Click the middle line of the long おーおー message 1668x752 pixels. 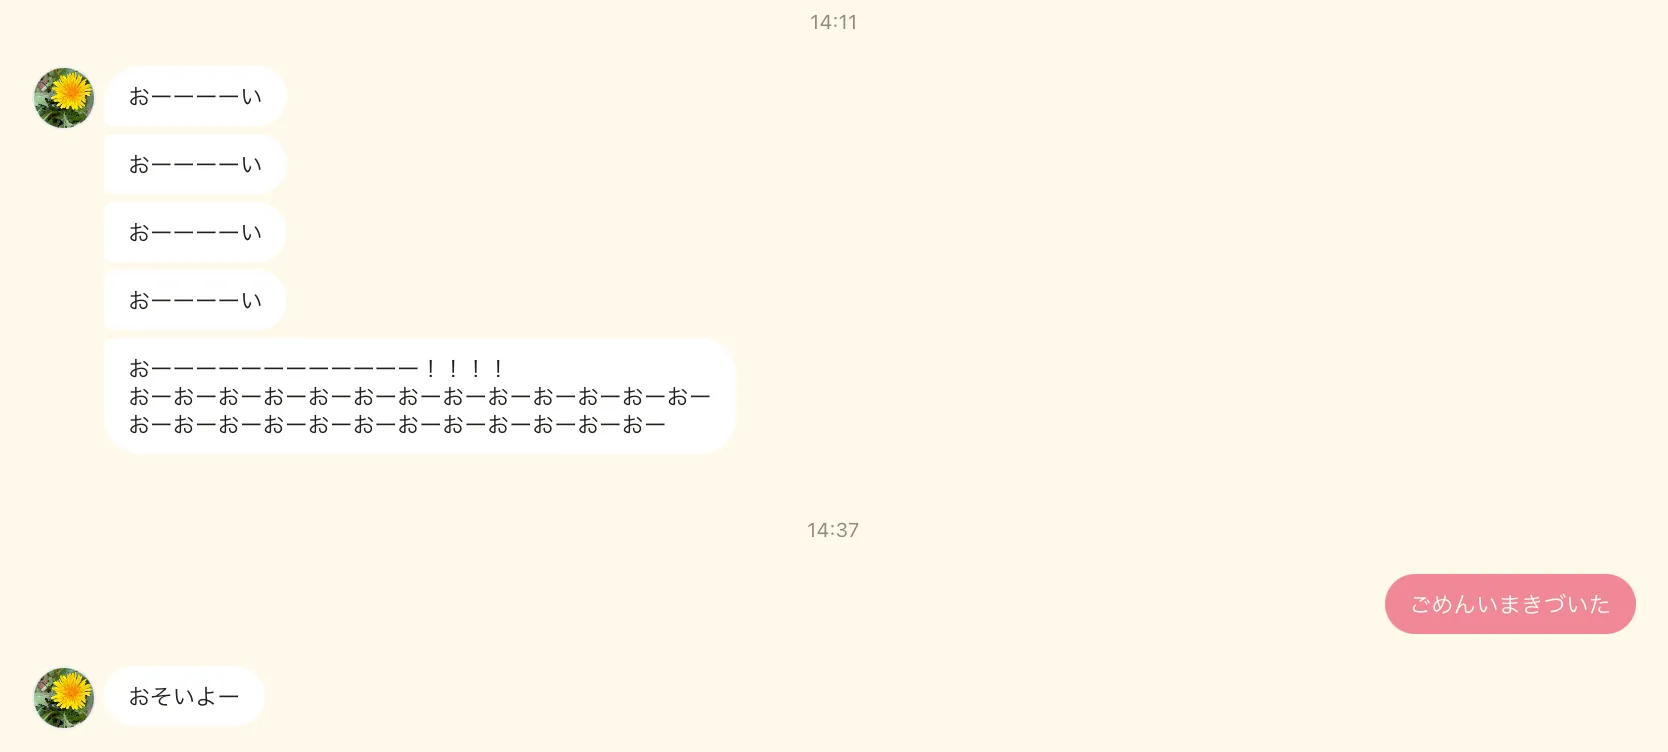click(420, 397)
